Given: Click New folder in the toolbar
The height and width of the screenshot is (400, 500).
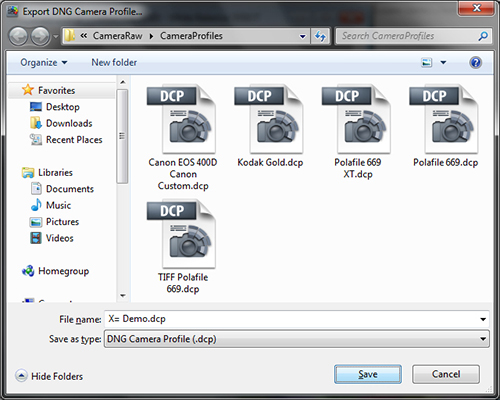Looking at the screenshot, I should (x=114, y=62).
